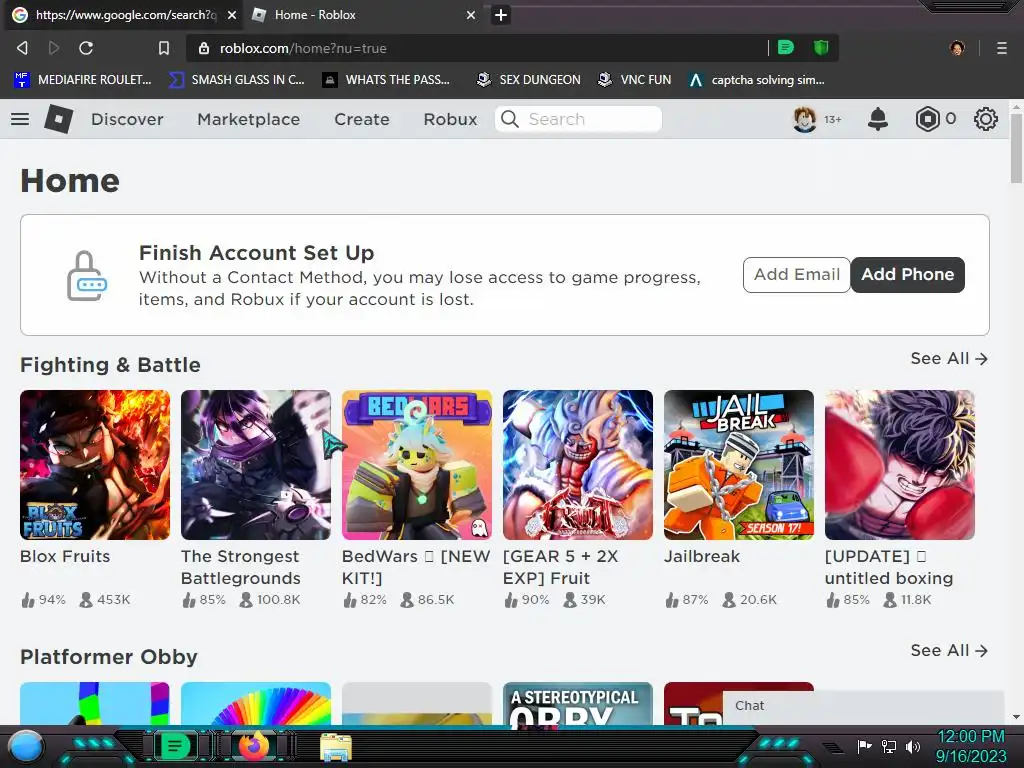Open VNC FUN bookmark
Image resolution: width=1024 pixels, height=768 pixels.
[x=635, y=80]
